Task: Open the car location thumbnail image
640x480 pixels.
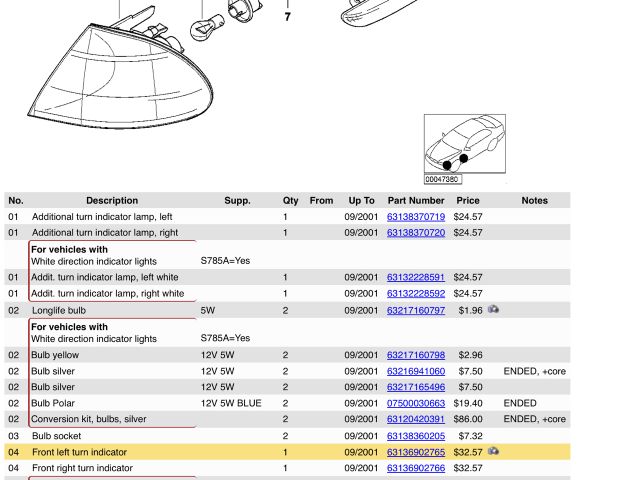Action: tap(464, 148)
